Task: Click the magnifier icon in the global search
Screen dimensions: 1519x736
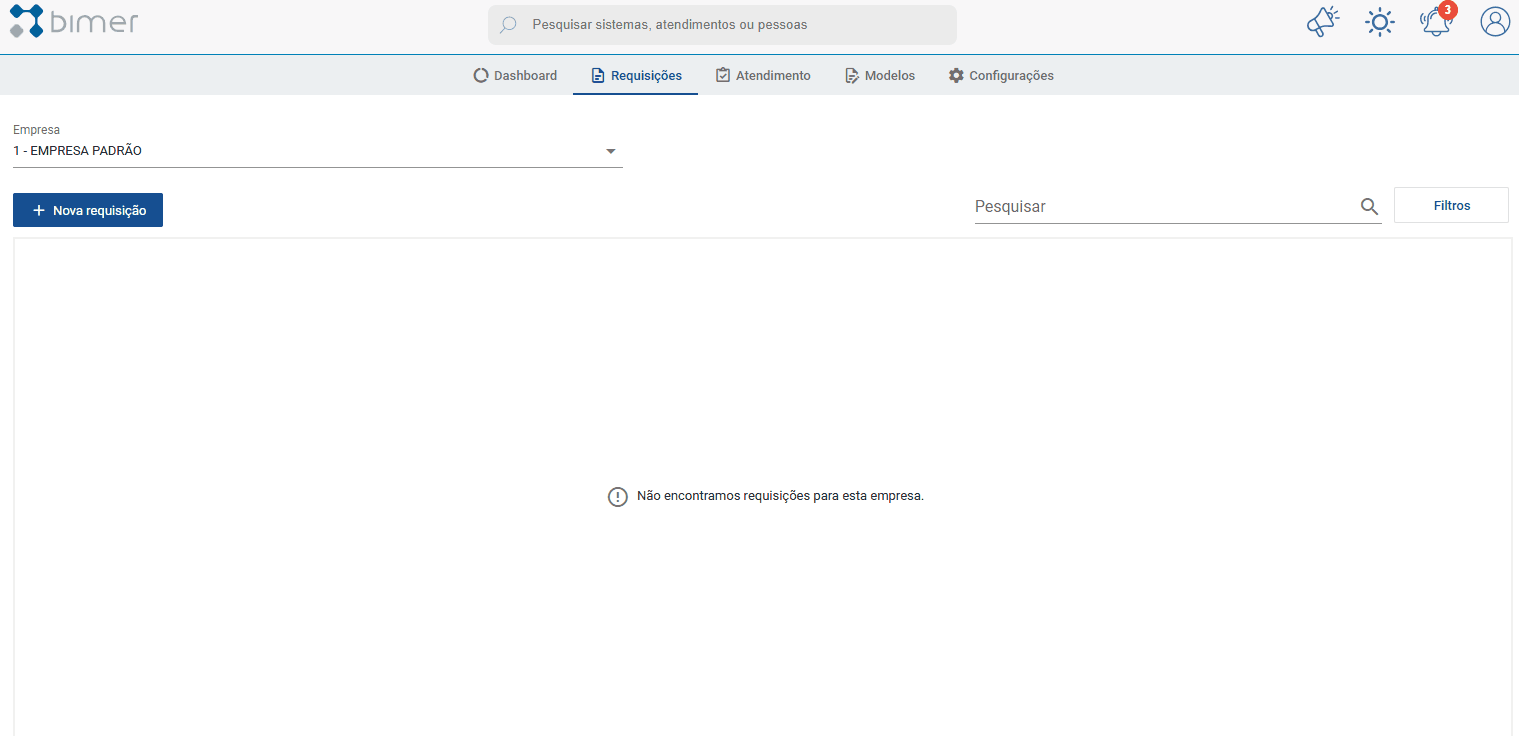Action: coord(508,25)
